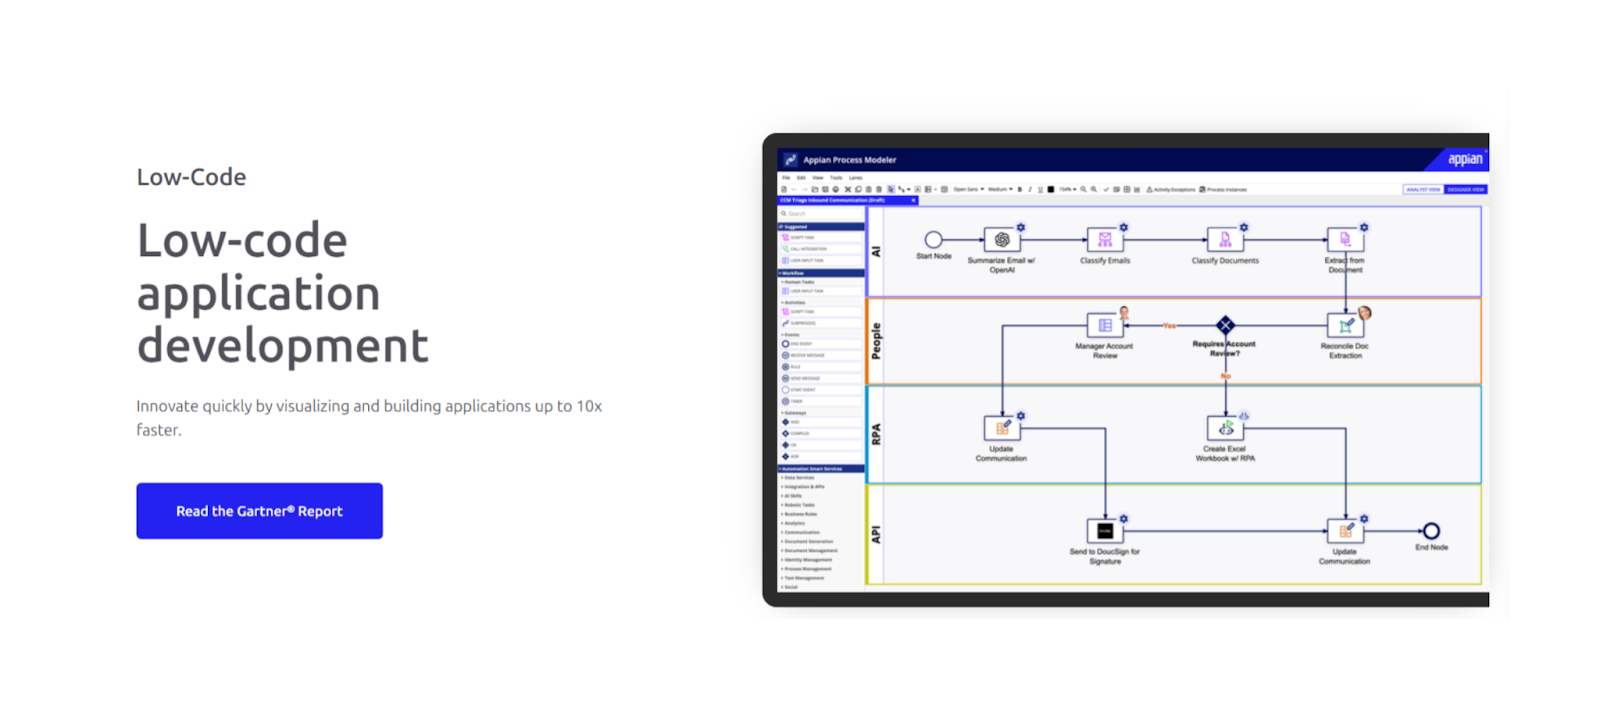1600x709 pixels.
Task: Open the Lanes menu
Action: pyautogui.click(x=856, y=178)
